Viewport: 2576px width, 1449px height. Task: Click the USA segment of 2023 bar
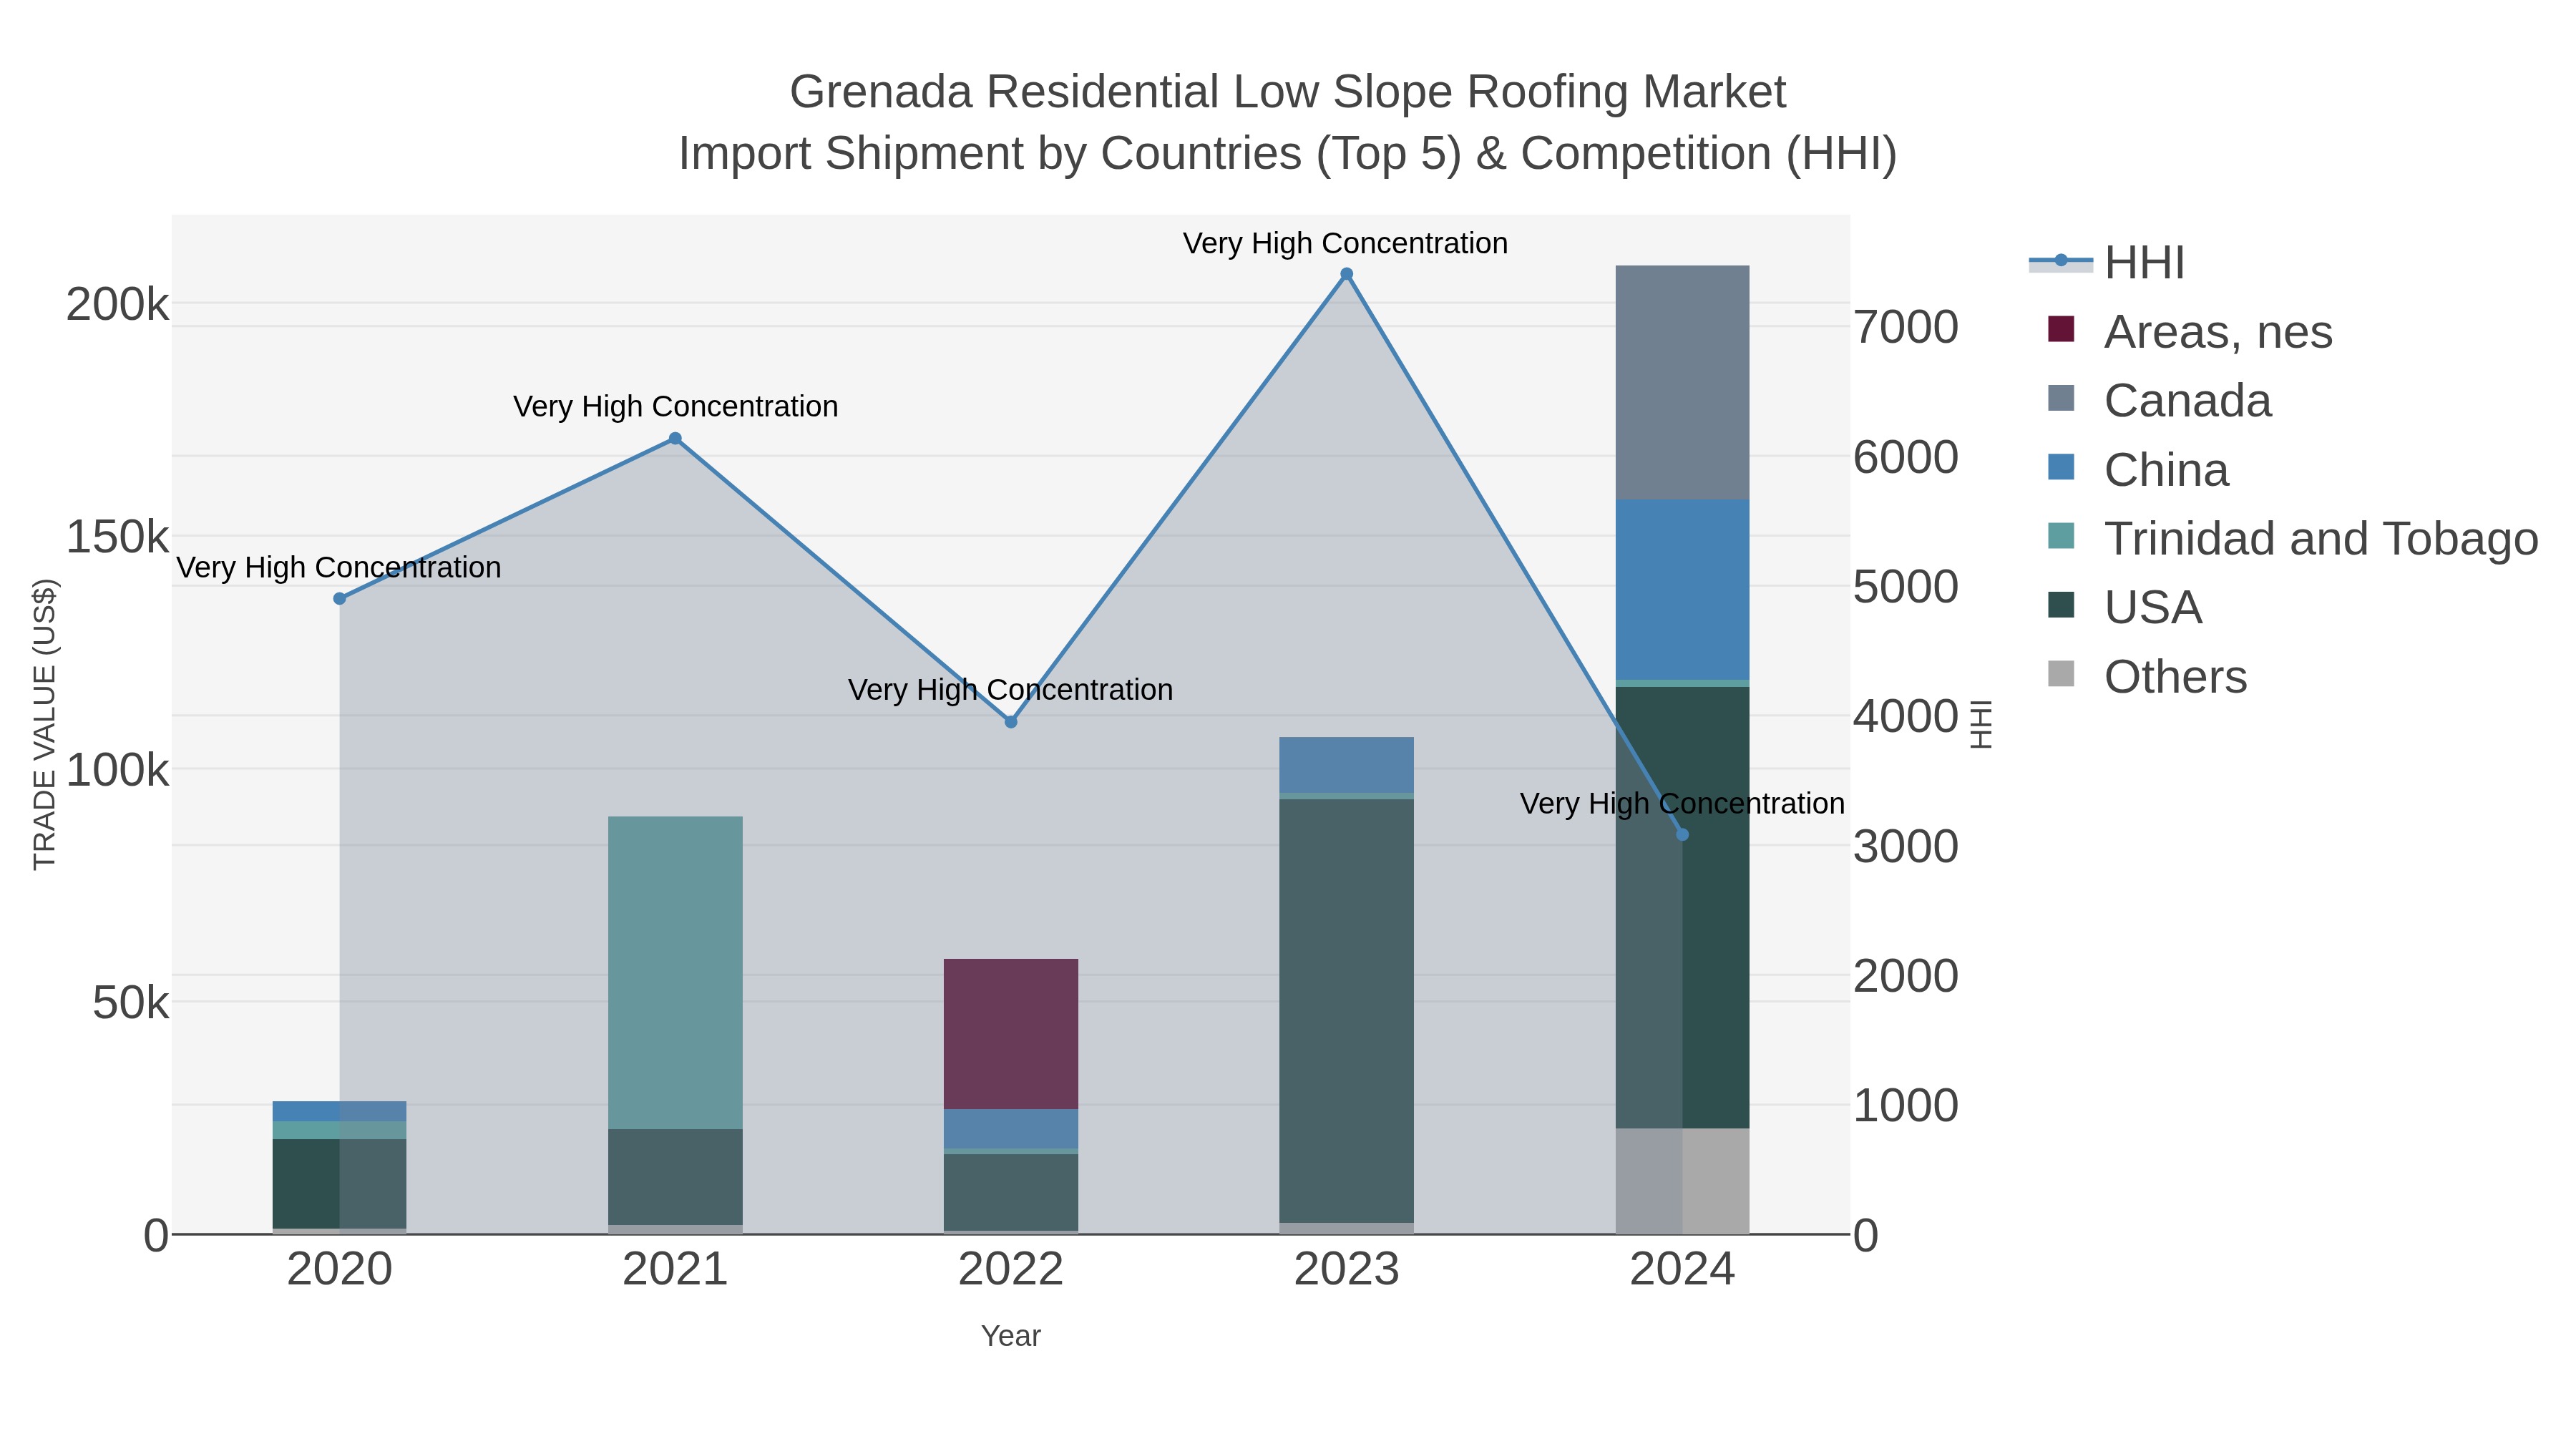point(1347,1011)
